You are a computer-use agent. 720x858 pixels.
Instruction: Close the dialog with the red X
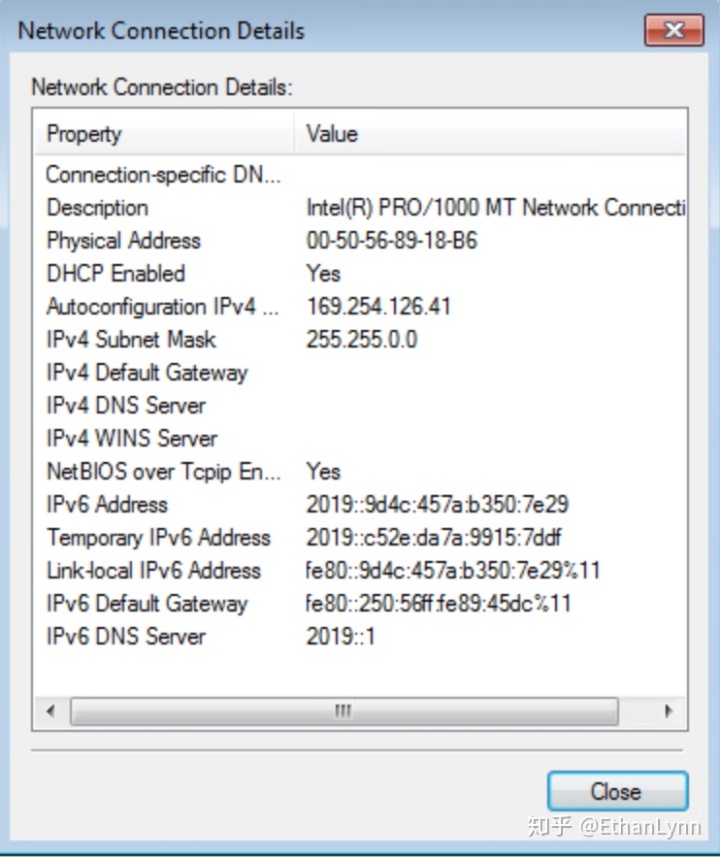point(674,30)
